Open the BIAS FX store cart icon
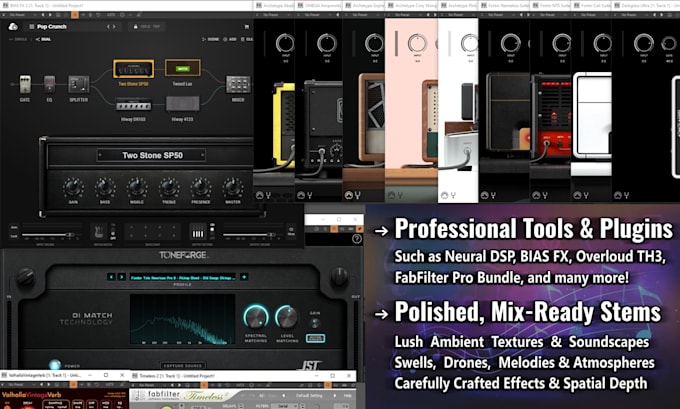This screenshot has height=409, width=680. pyautogui.click(x=247, y=27)
